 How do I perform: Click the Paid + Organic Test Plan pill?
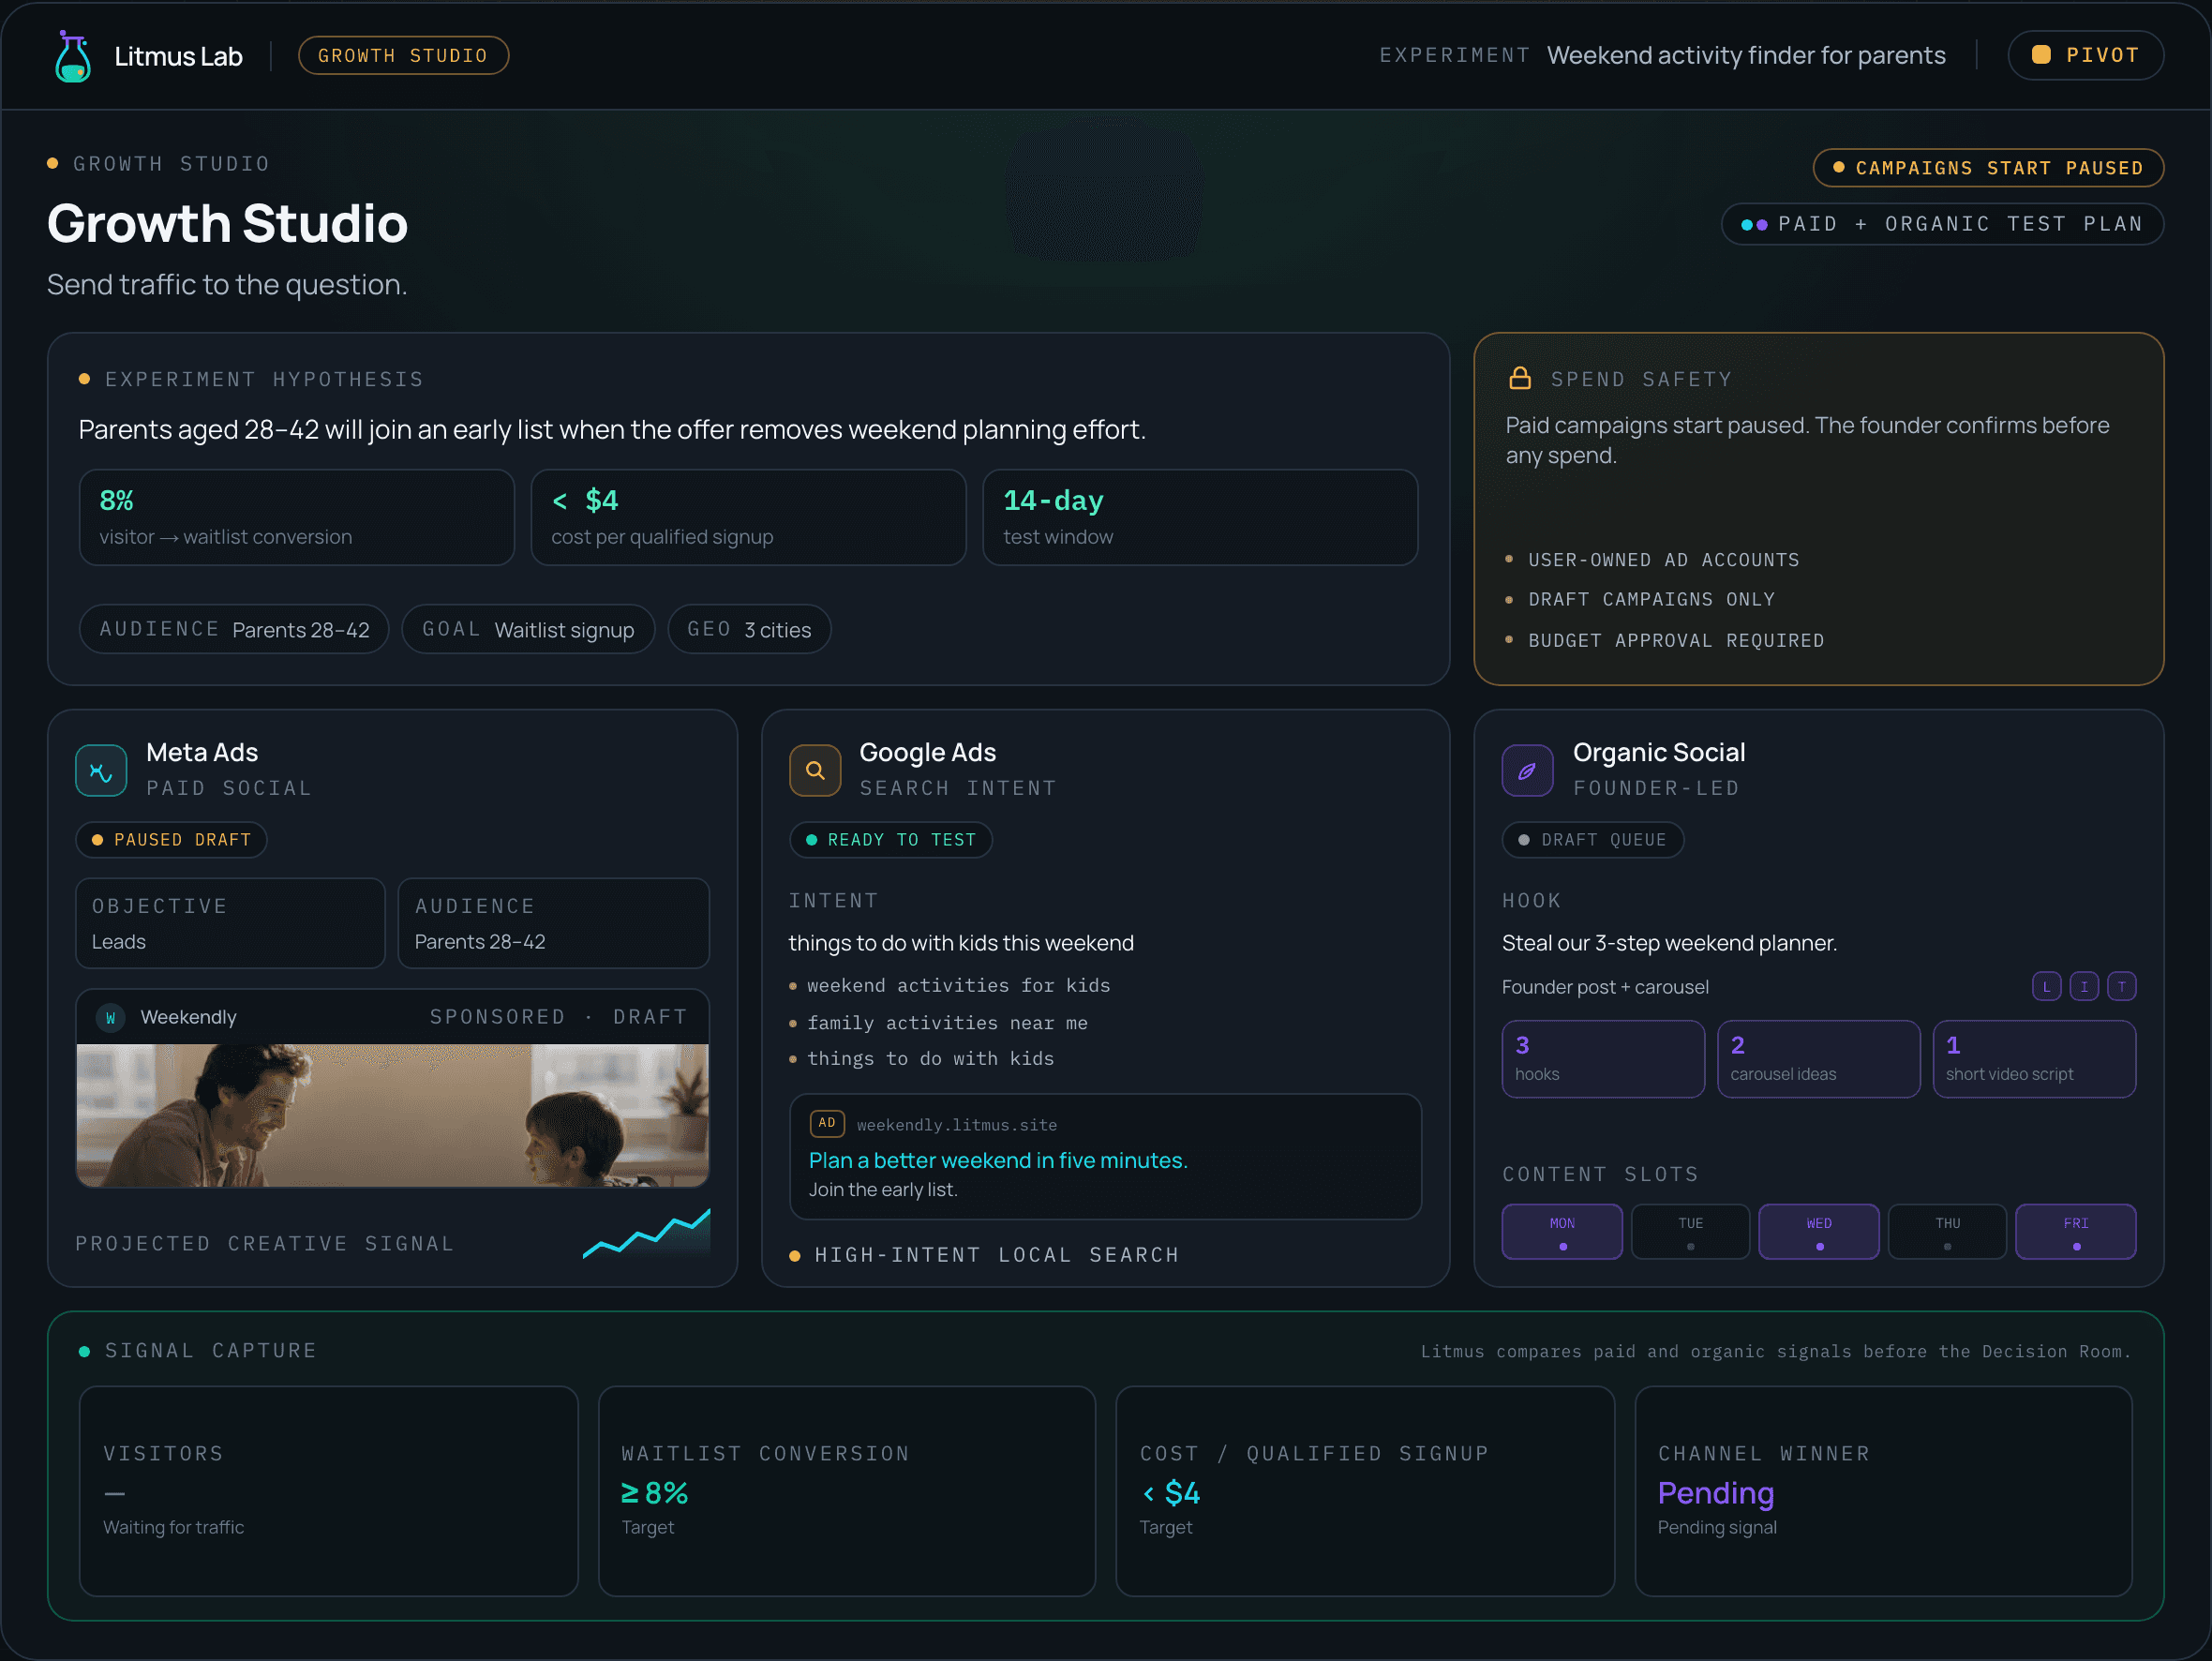1942,224
